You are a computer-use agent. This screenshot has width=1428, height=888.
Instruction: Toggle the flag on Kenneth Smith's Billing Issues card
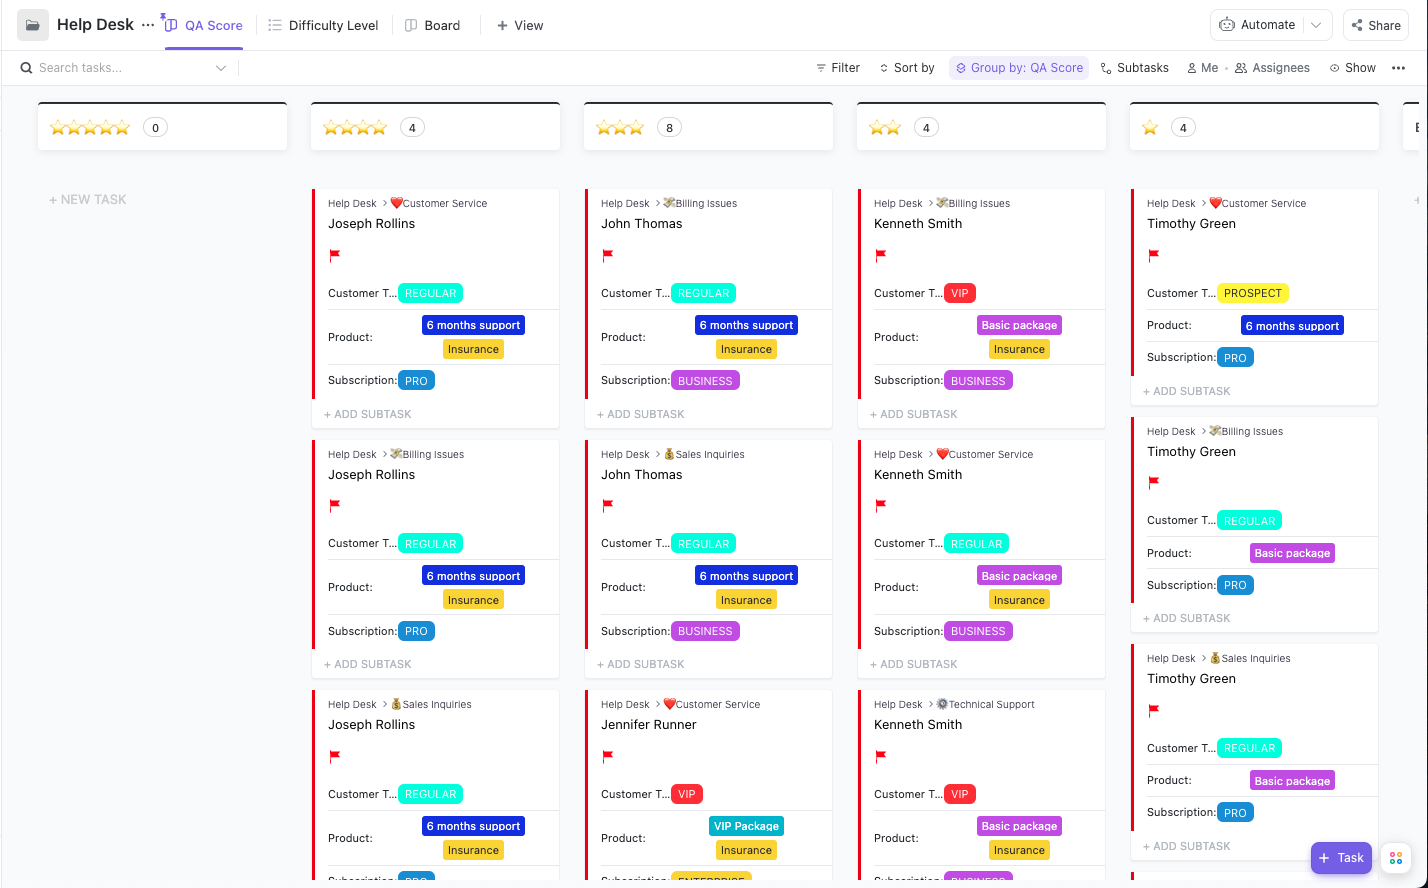pos(880,255)
